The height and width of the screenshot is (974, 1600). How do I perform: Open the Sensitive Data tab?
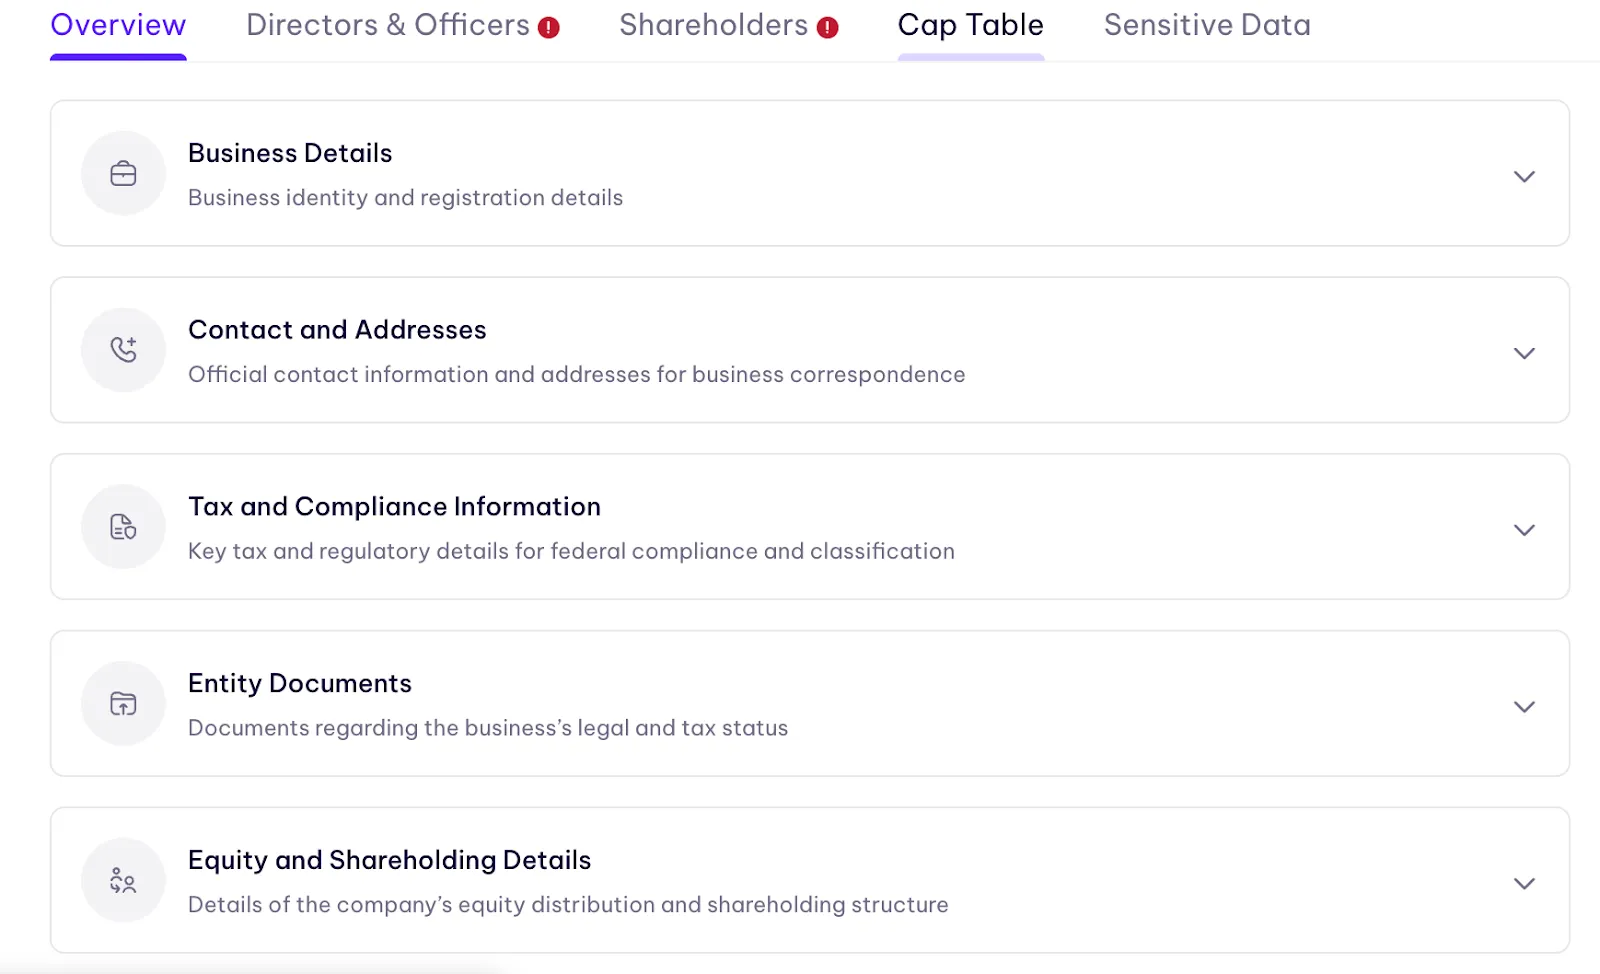tap(1207, 25)
